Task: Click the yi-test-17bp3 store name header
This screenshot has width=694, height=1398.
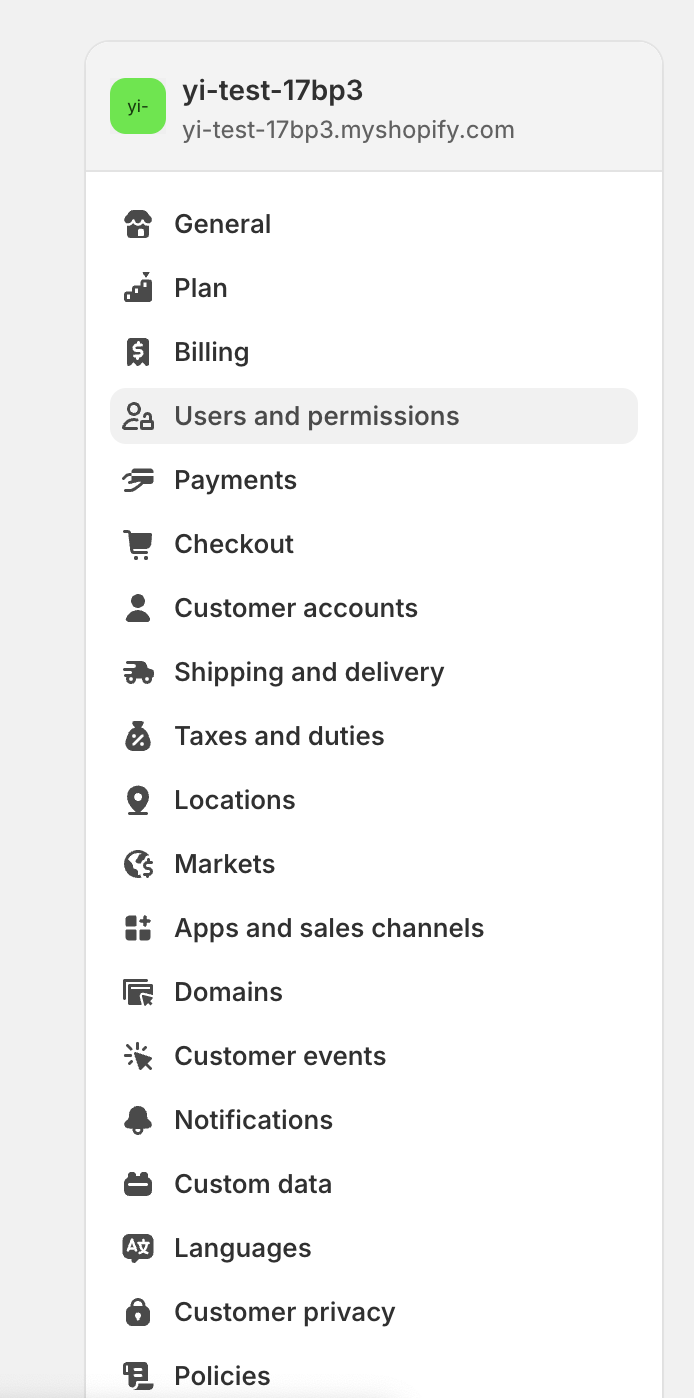Action: coord(272,91)
